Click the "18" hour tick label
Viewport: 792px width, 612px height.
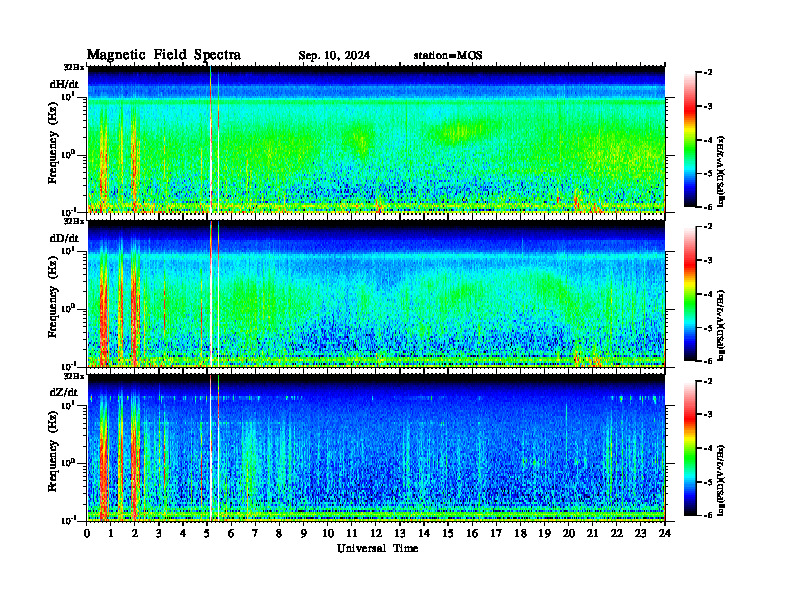click(x=520, y=533)
